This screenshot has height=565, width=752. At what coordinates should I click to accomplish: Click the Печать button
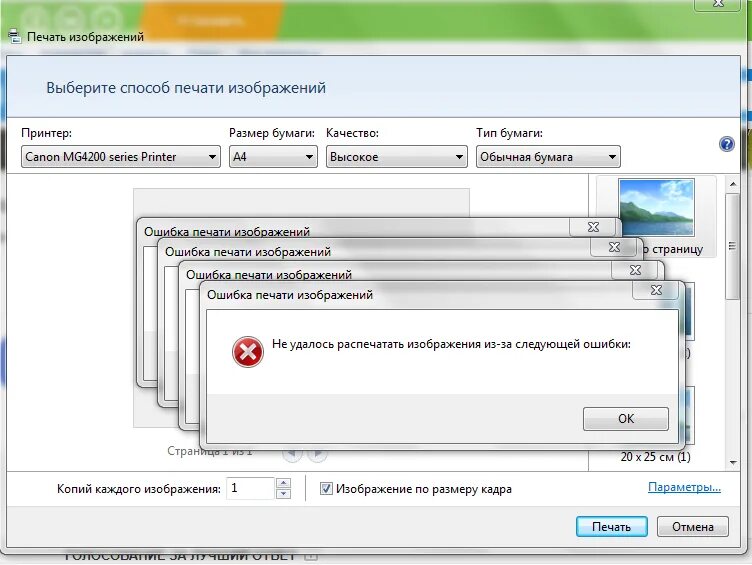click(x=611, y=527)
